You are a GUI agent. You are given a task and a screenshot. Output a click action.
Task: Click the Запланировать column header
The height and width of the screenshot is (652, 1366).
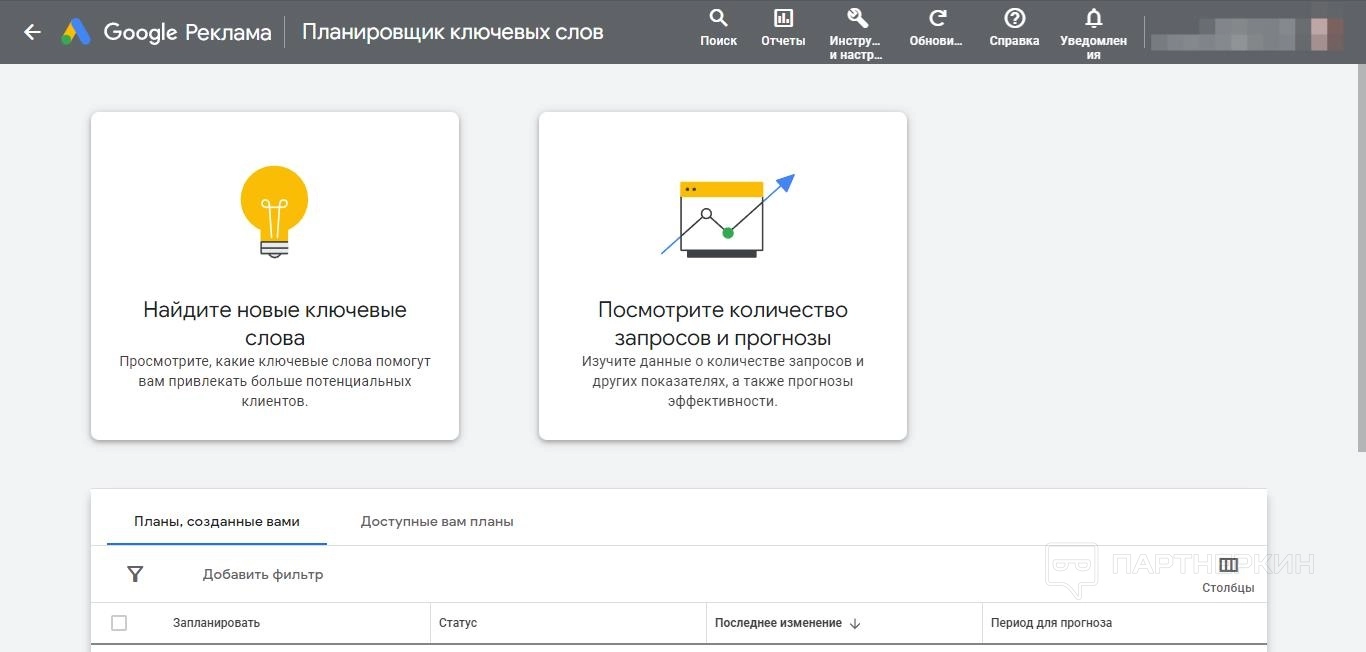(216, 623)
